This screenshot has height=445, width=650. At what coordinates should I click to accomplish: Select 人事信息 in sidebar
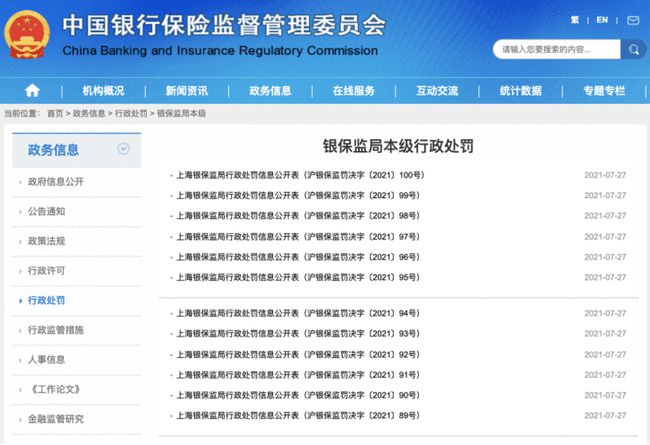(46, 360)
